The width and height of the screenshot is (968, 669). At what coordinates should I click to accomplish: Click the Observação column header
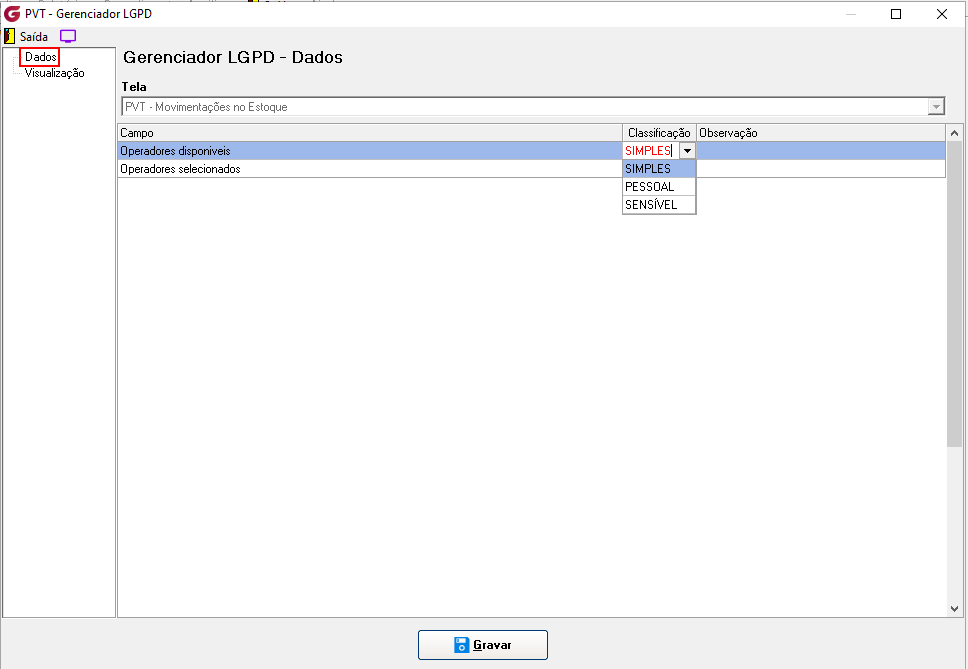coord(821,133)
